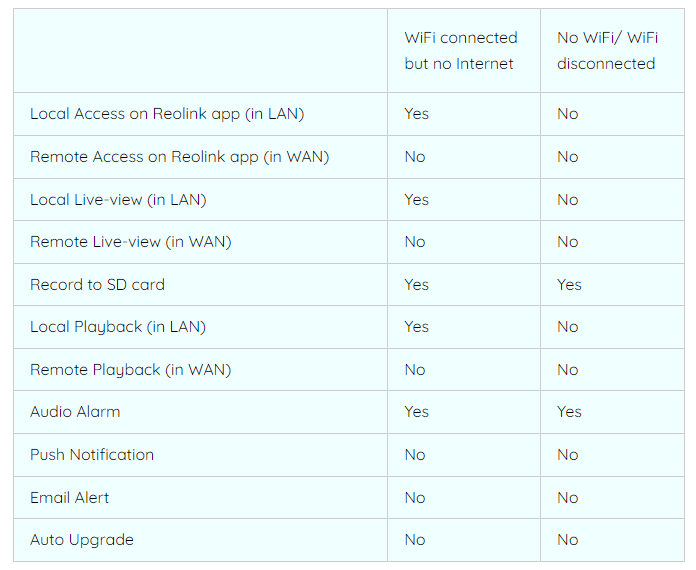Image resolution: width=696 pixels, height=570 pixels.
Task: Click the No cell for Auto Upgrade, WiFi disconnected
Action: 567,540
